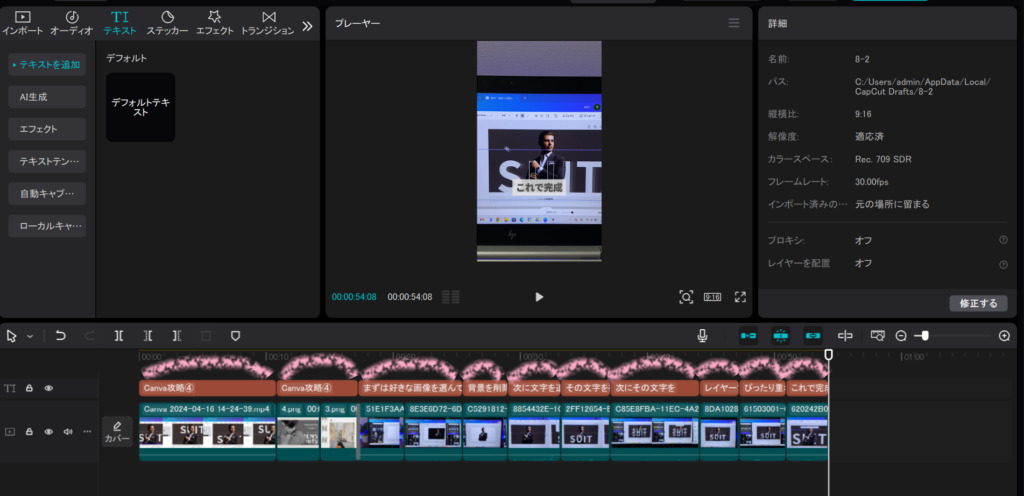Click the カバー (Cover) button
1024x496 pixels.
pyautogui.click(x=118, y=432)
